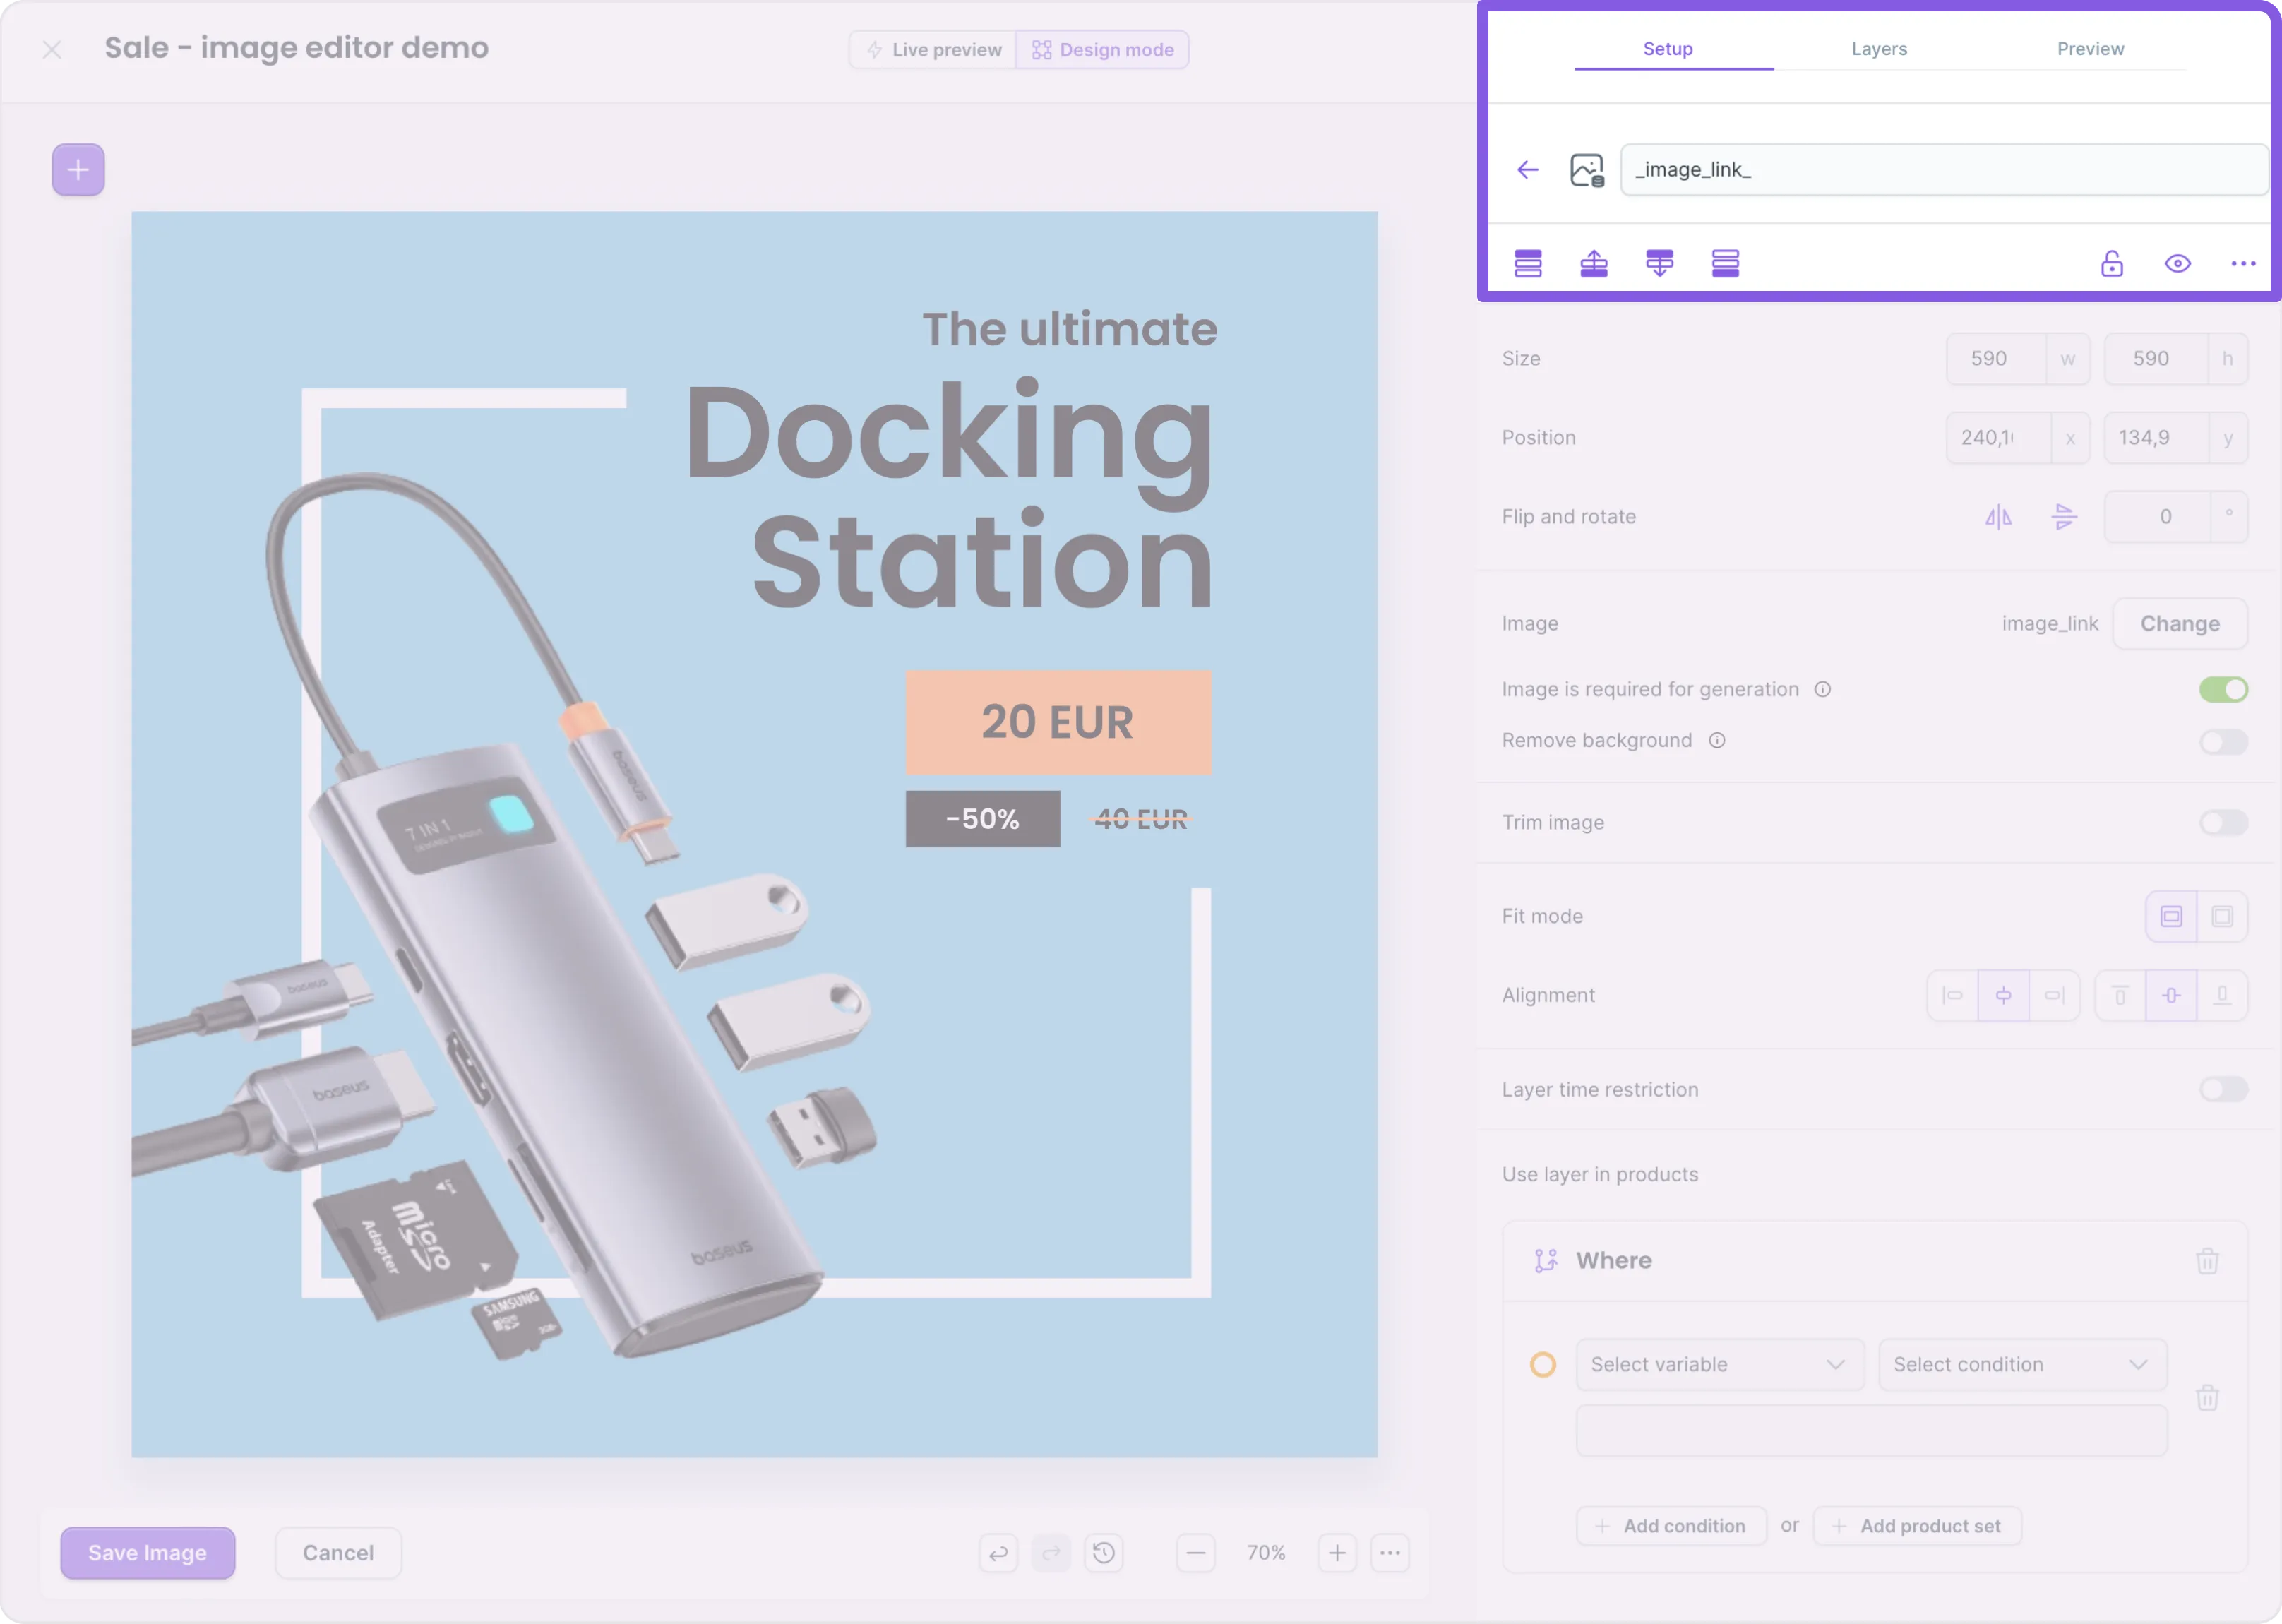Redo the last action
This screenshot has width=2282, height=1624.
point(1051,1553)
